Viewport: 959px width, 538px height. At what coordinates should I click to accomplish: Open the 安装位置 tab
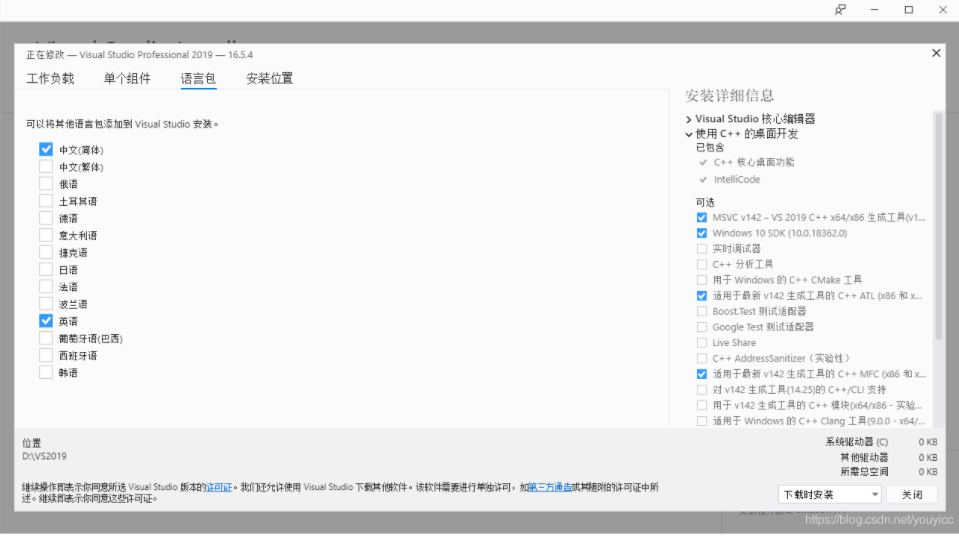(x=270, y=78)
